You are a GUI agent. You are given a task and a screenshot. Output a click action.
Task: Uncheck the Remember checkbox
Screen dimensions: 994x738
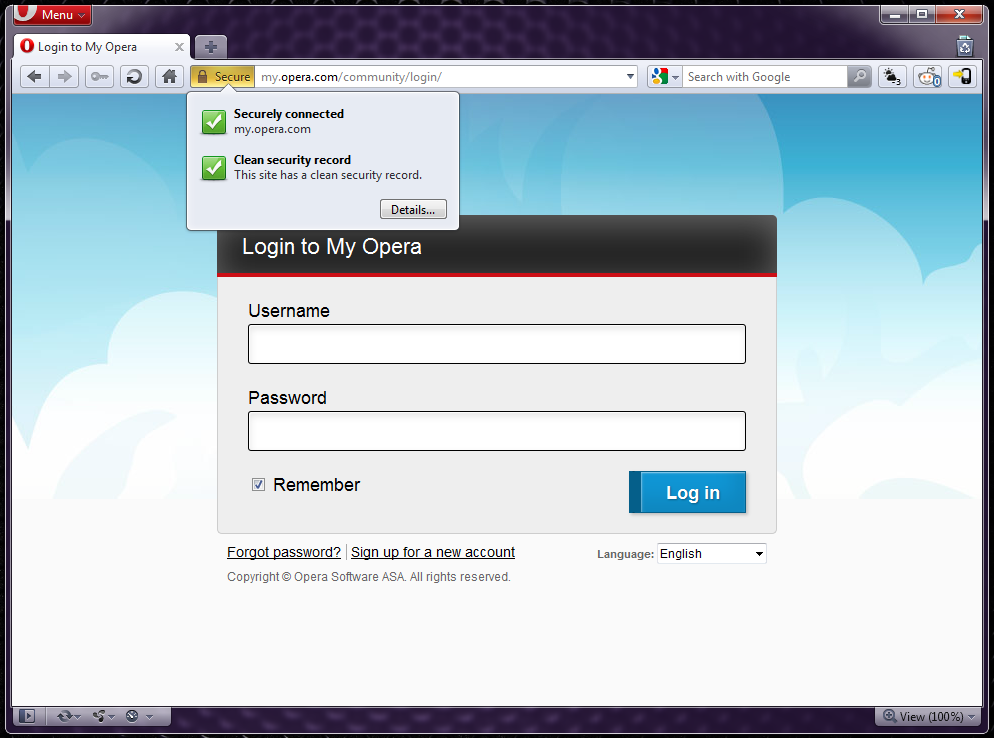[258, 485]
